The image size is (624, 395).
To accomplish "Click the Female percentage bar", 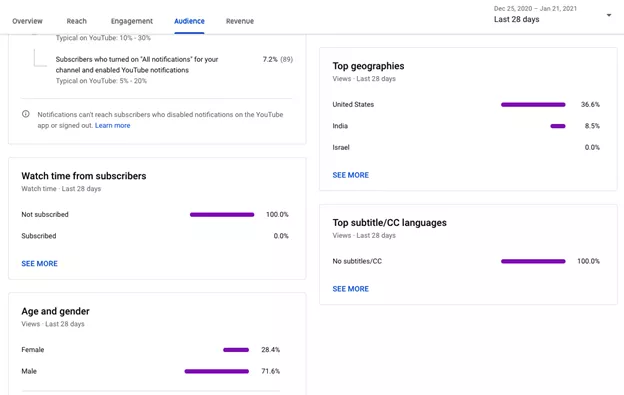I will [x=236, y=350].
